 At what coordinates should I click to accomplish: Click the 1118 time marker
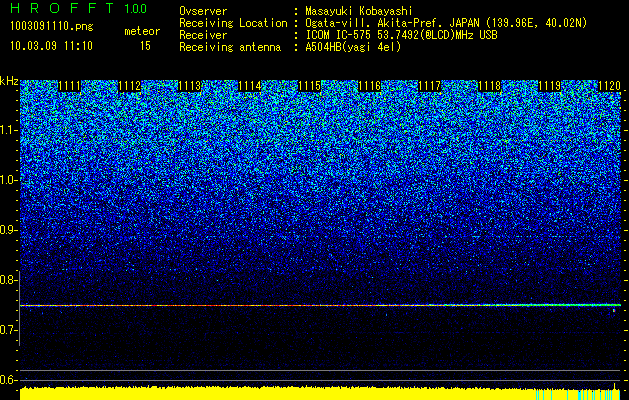tap(489, 86)
